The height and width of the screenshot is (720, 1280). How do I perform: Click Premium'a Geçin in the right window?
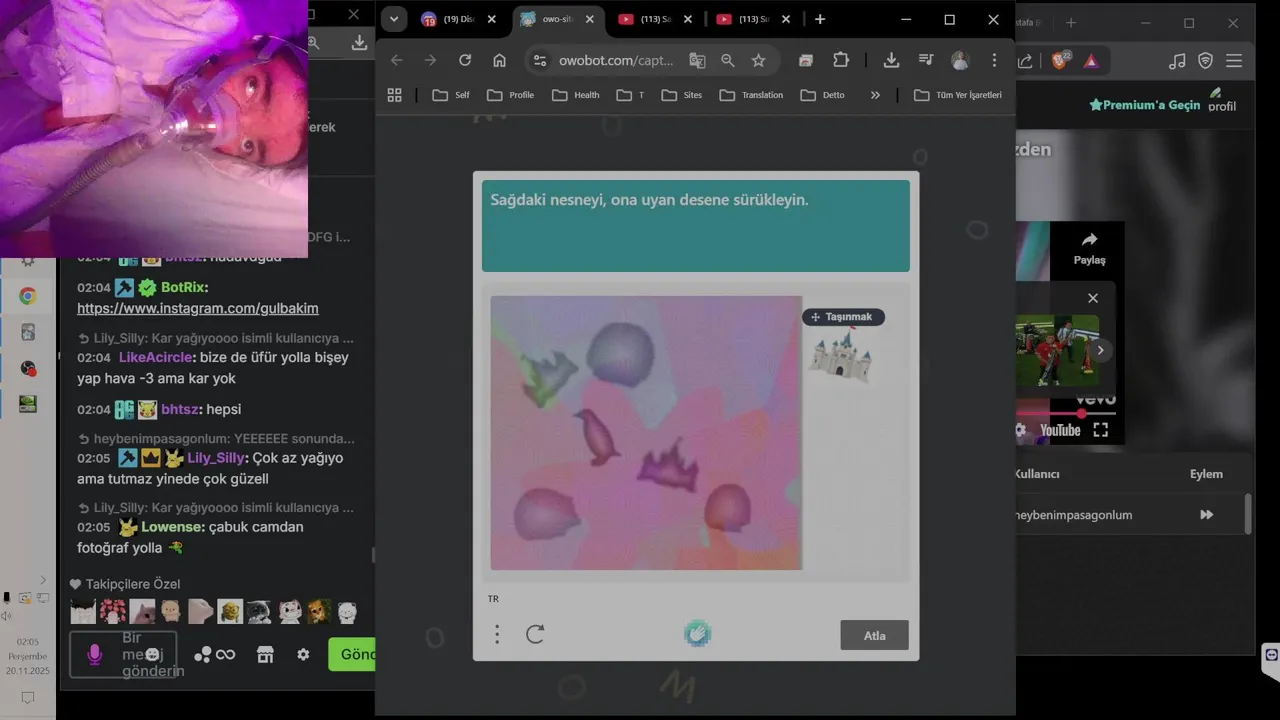tap(1144, 105)
